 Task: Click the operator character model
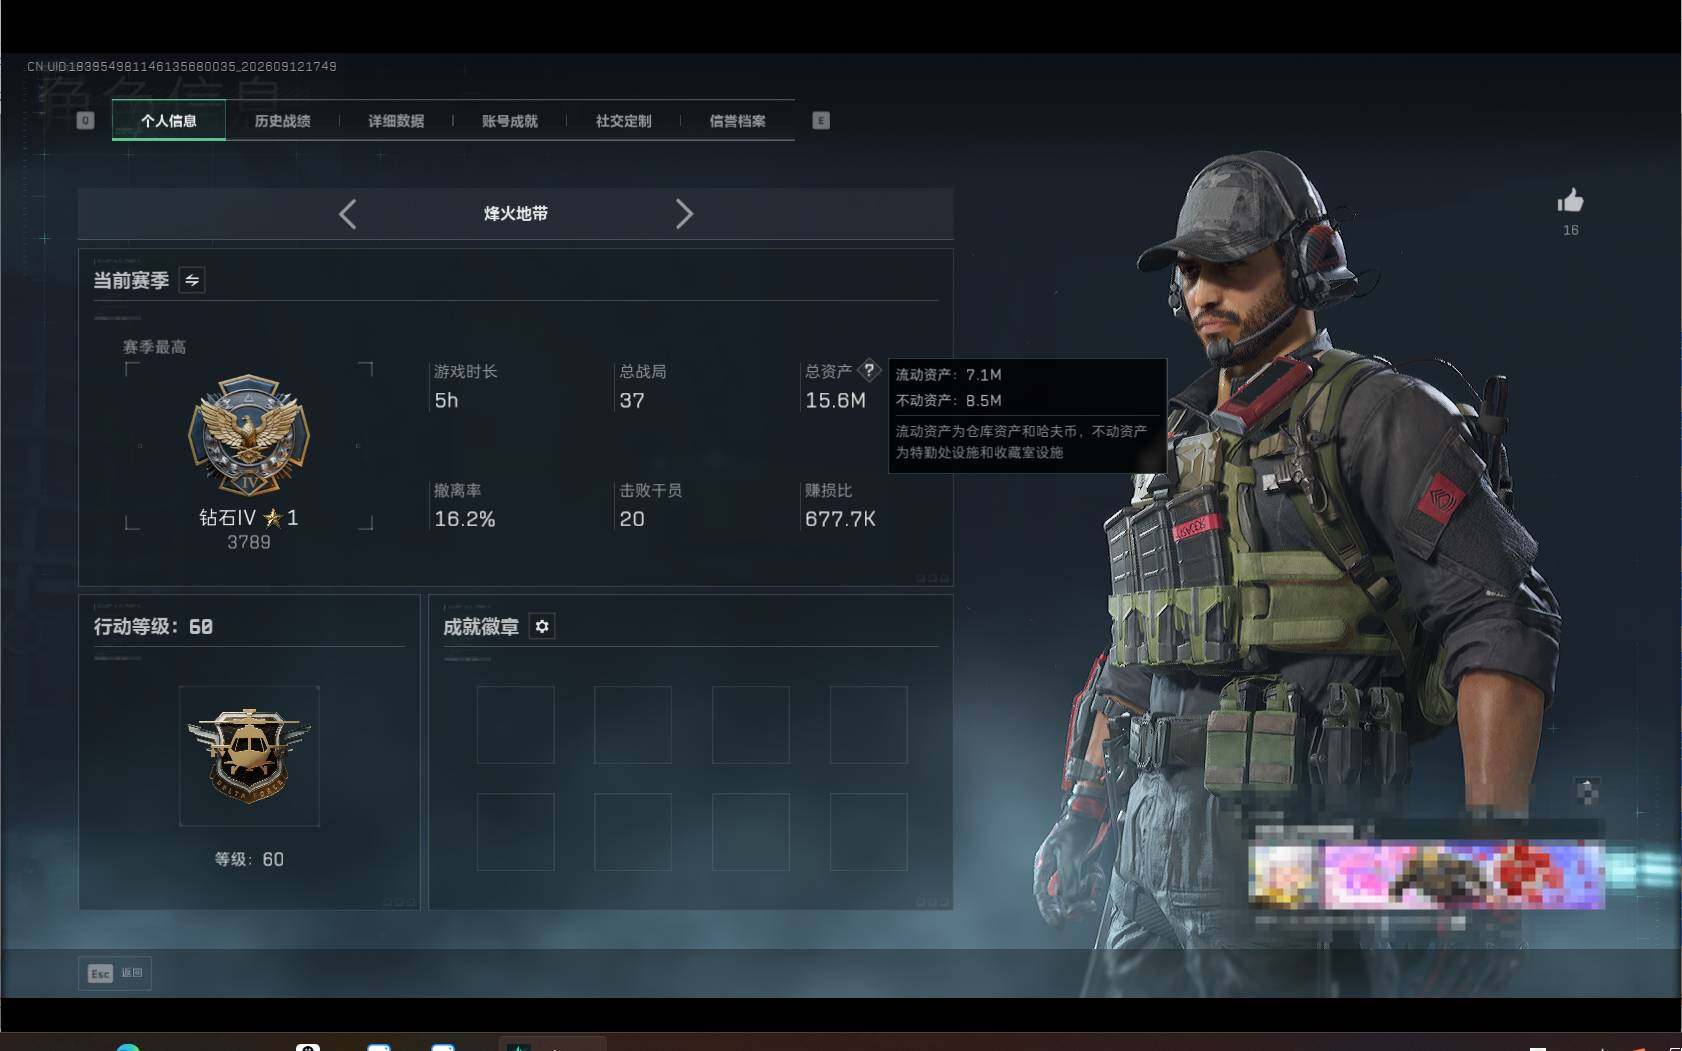(1300, 550)
